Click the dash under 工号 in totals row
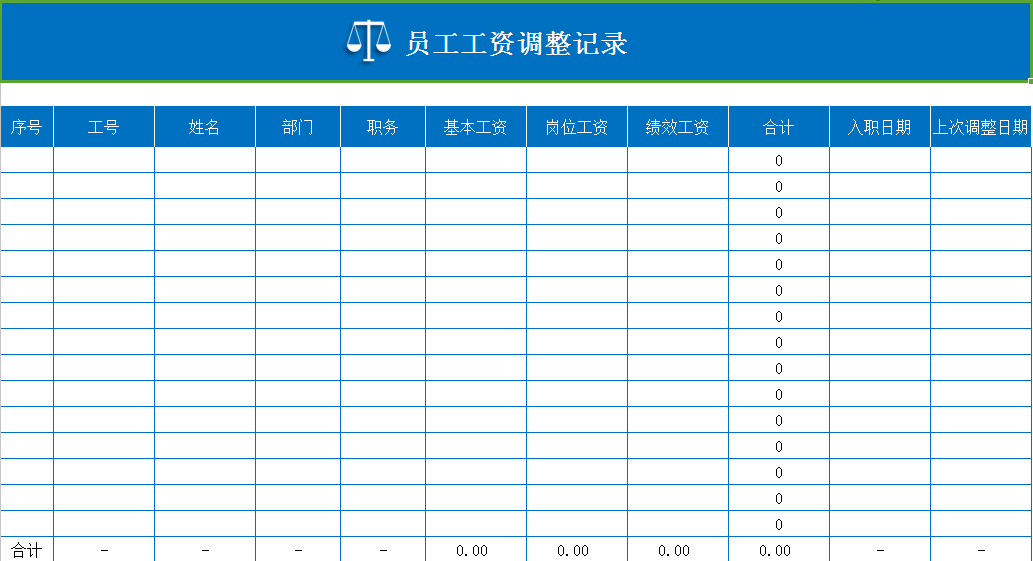This screenshot has width=1033, height=561. click(x=104, y=550)
